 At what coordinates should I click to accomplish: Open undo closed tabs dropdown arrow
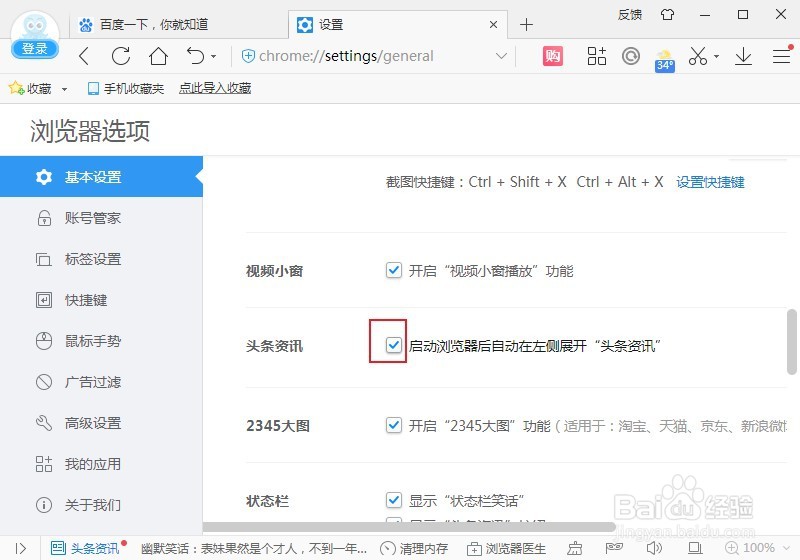click(213, 56)
